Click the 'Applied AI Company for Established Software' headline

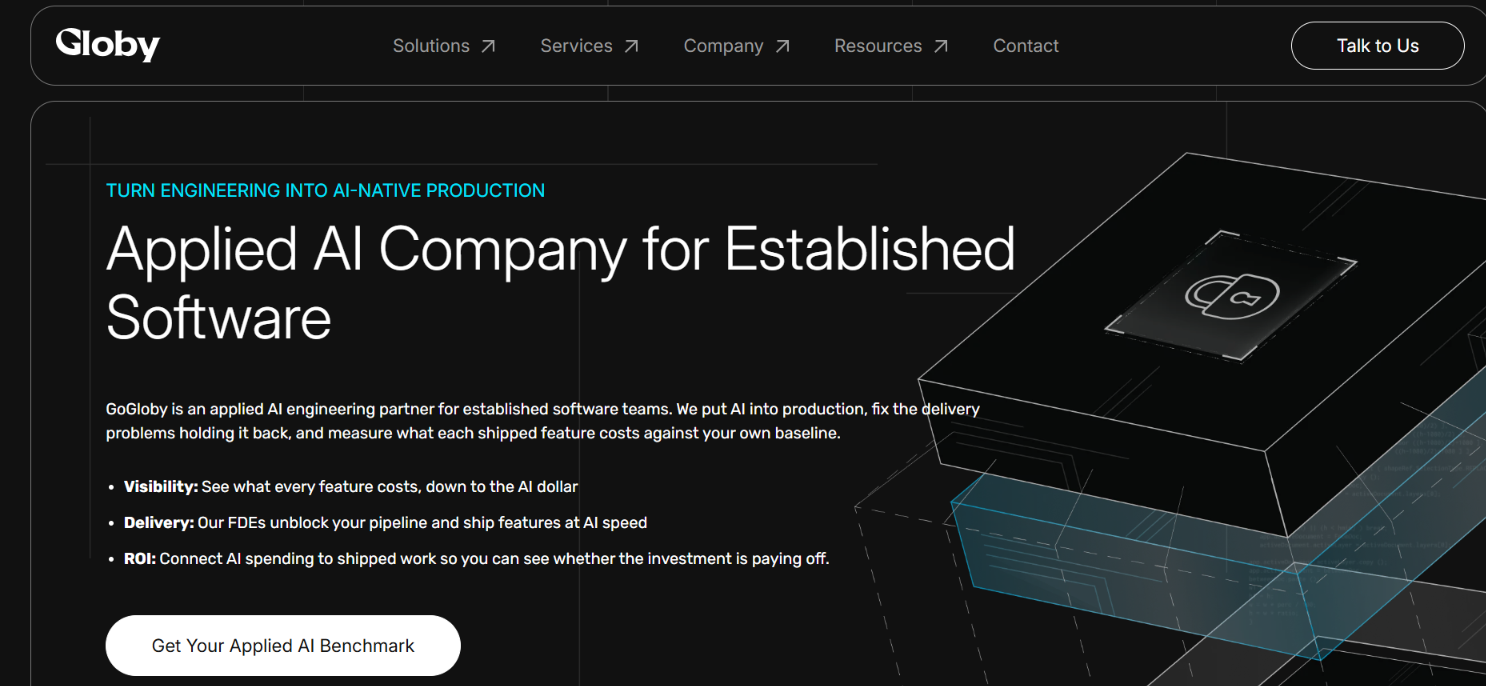click(561, 283)
